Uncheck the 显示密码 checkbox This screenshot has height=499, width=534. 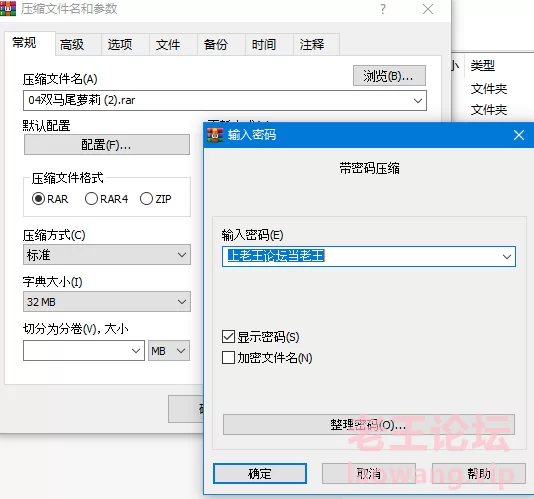click(228, 337)
